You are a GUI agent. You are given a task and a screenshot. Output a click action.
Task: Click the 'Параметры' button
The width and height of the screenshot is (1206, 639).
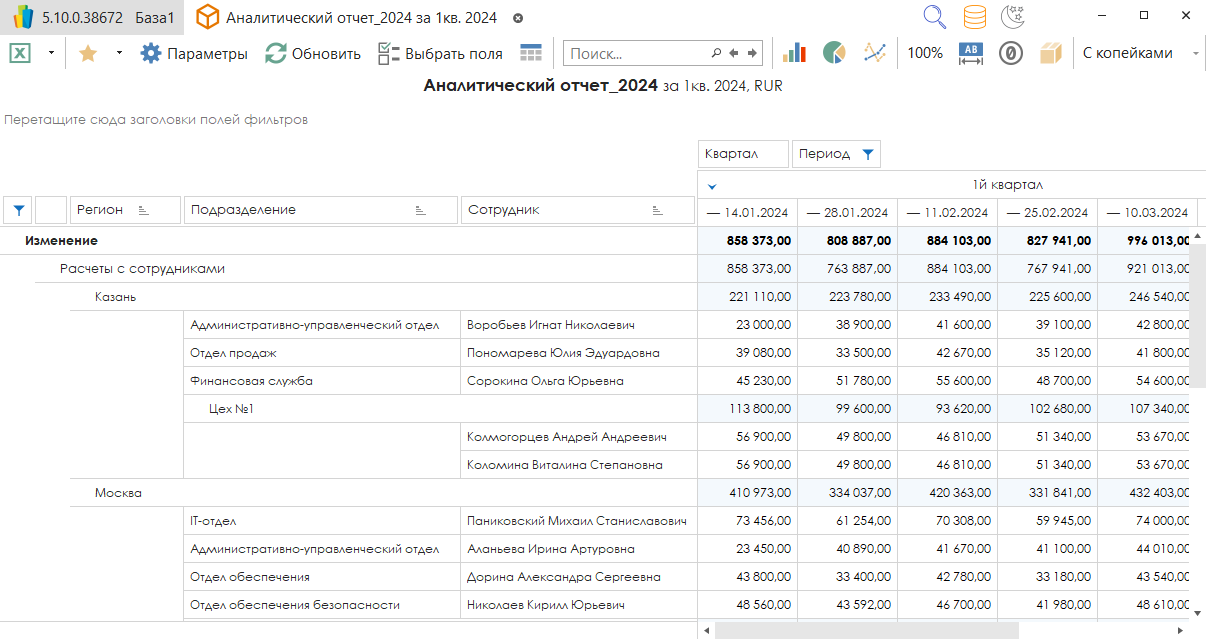click(194, 54)
